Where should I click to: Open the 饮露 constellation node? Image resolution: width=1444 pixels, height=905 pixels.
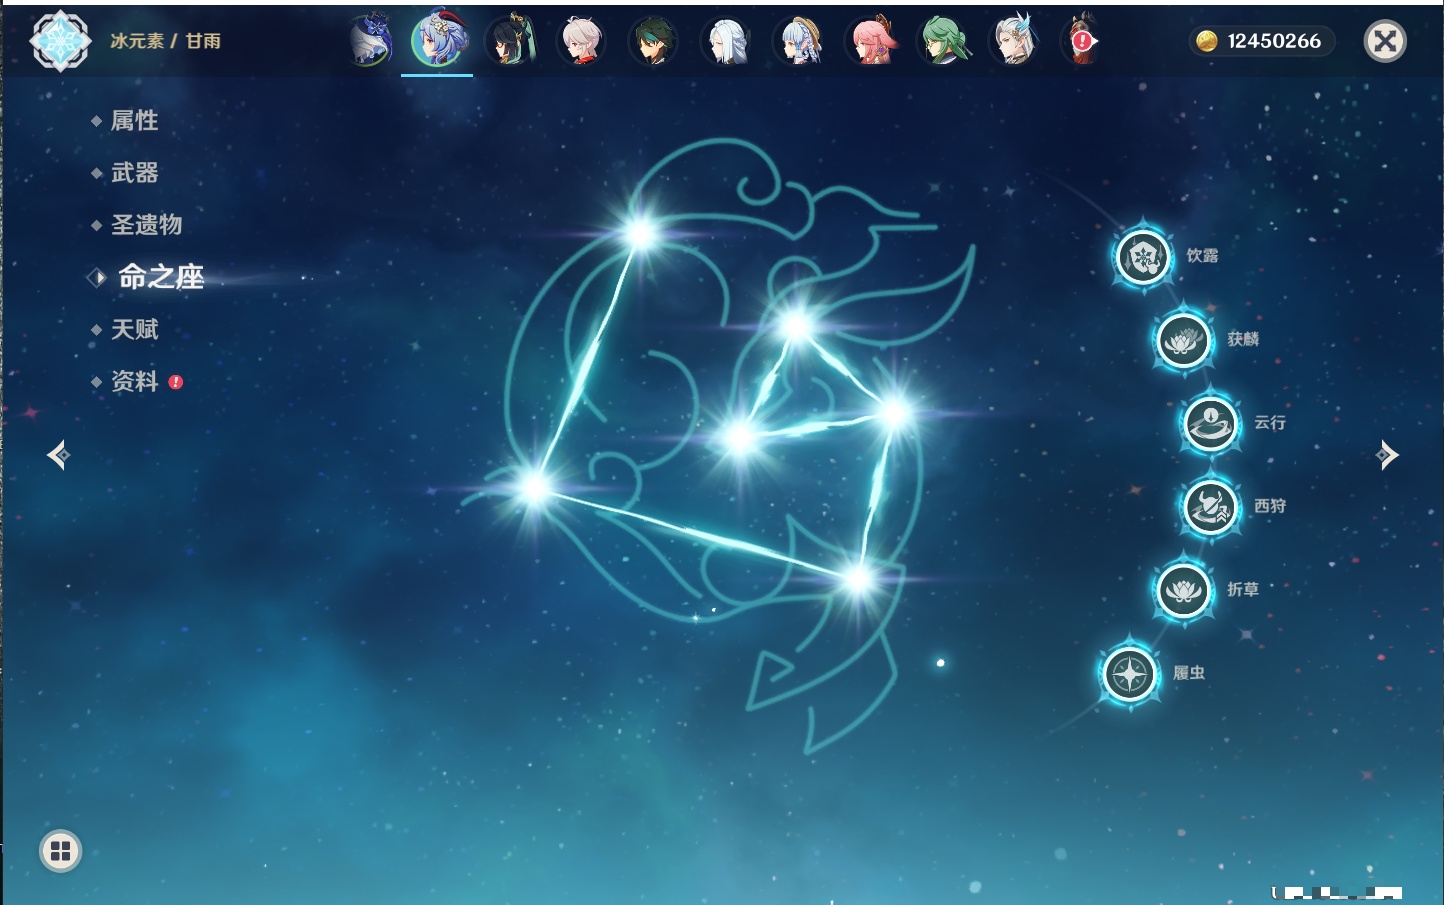pyautogui.click(x=1143, y=257)
